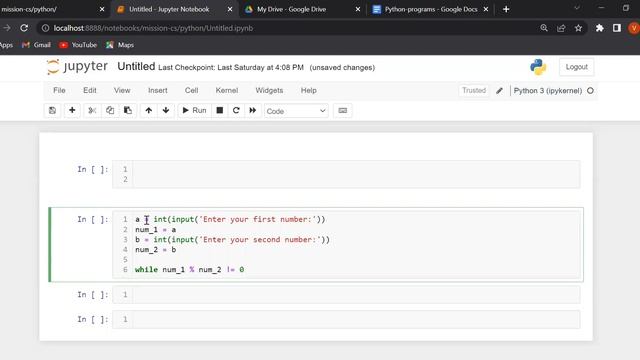The image size is (640, 360).
Task: Click the kernel idle circle indicator
Action: click(x=590, y=91)
